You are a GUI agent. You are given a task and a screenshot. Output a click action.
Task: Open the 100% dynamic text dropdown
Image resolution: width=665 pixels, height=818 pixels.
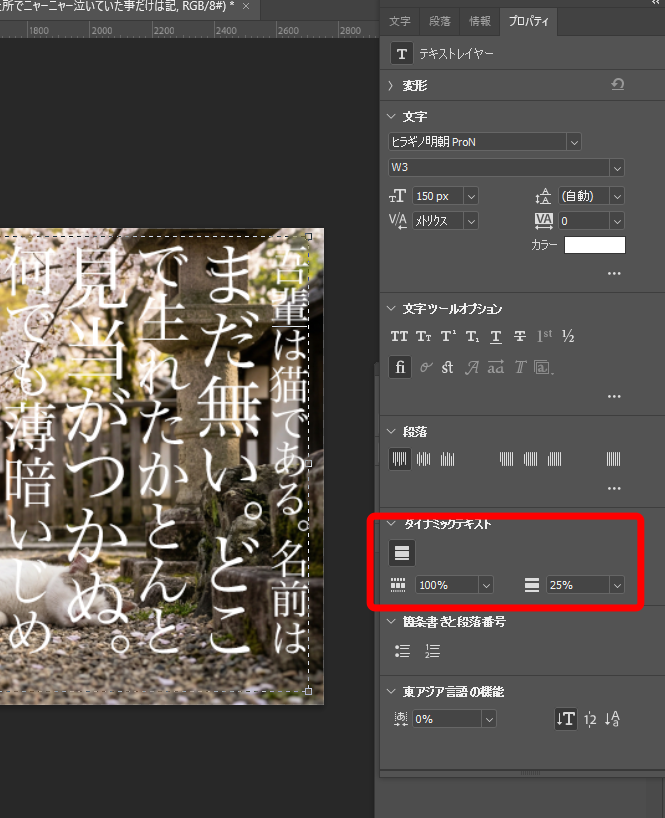pos(486,585)
